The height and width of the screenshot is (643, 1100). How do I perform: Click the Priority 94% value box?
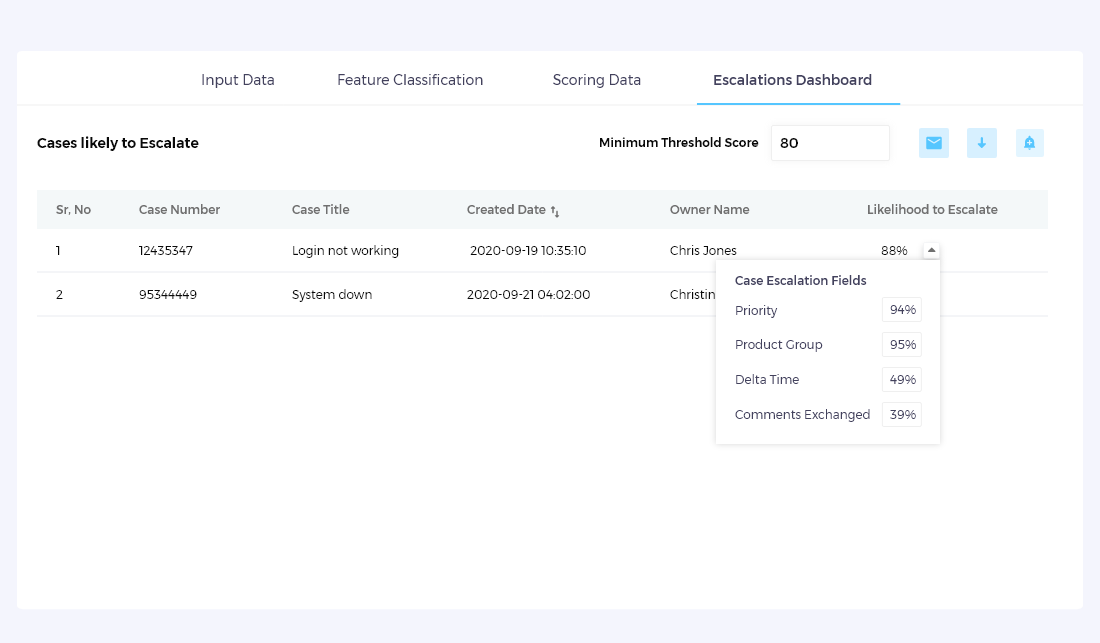tap(902, 310)
